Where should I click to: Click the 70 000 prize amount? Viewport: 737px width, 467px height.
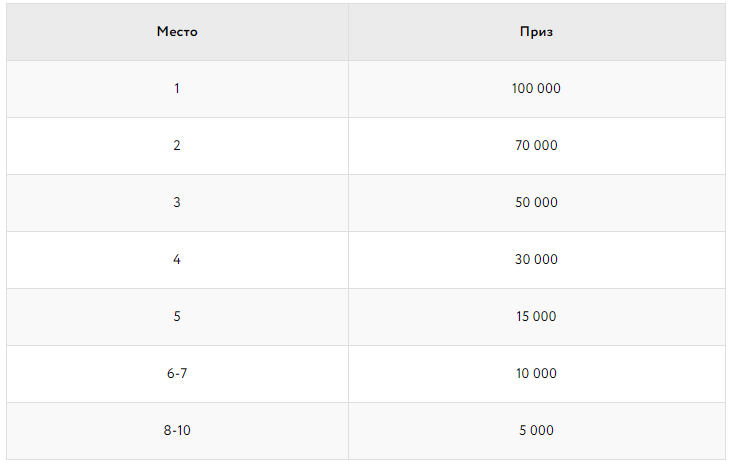pyautogui.click(x=536, y=146)
